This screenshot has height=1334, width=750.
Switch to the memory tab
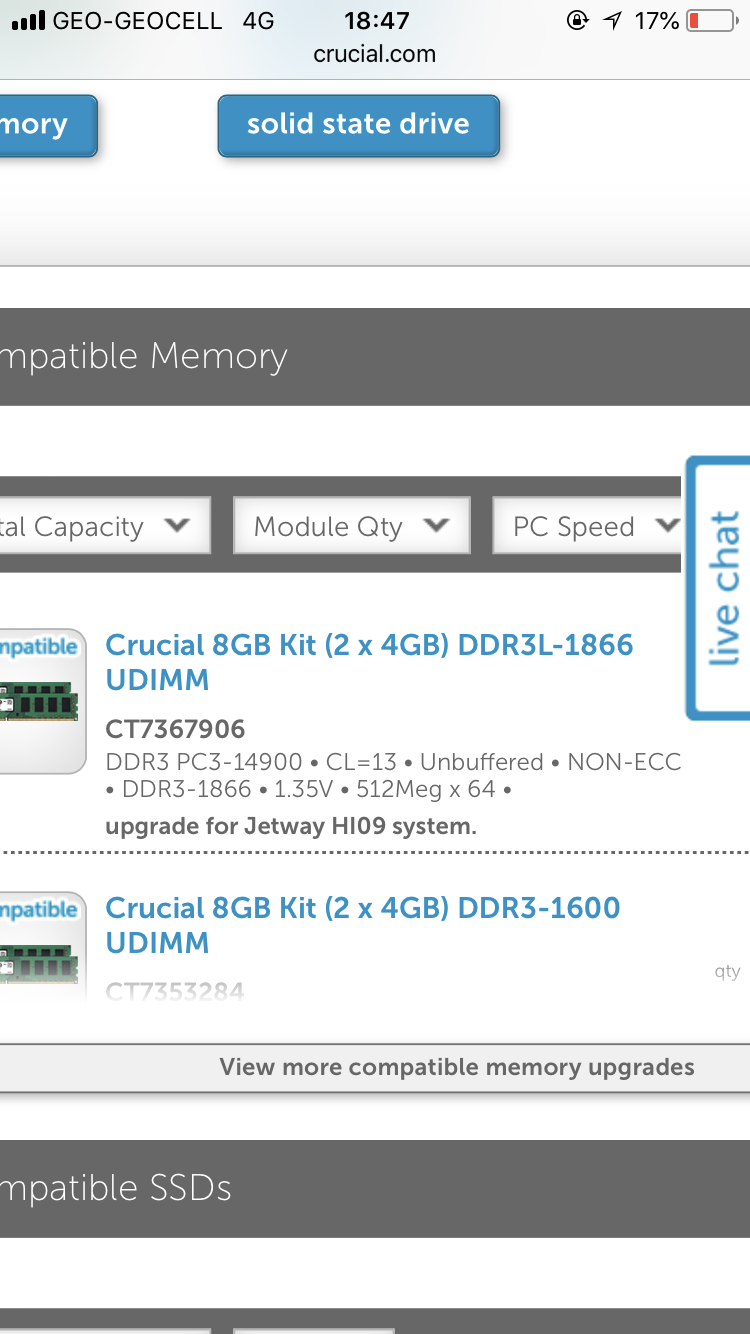click(x=45, y=125)
